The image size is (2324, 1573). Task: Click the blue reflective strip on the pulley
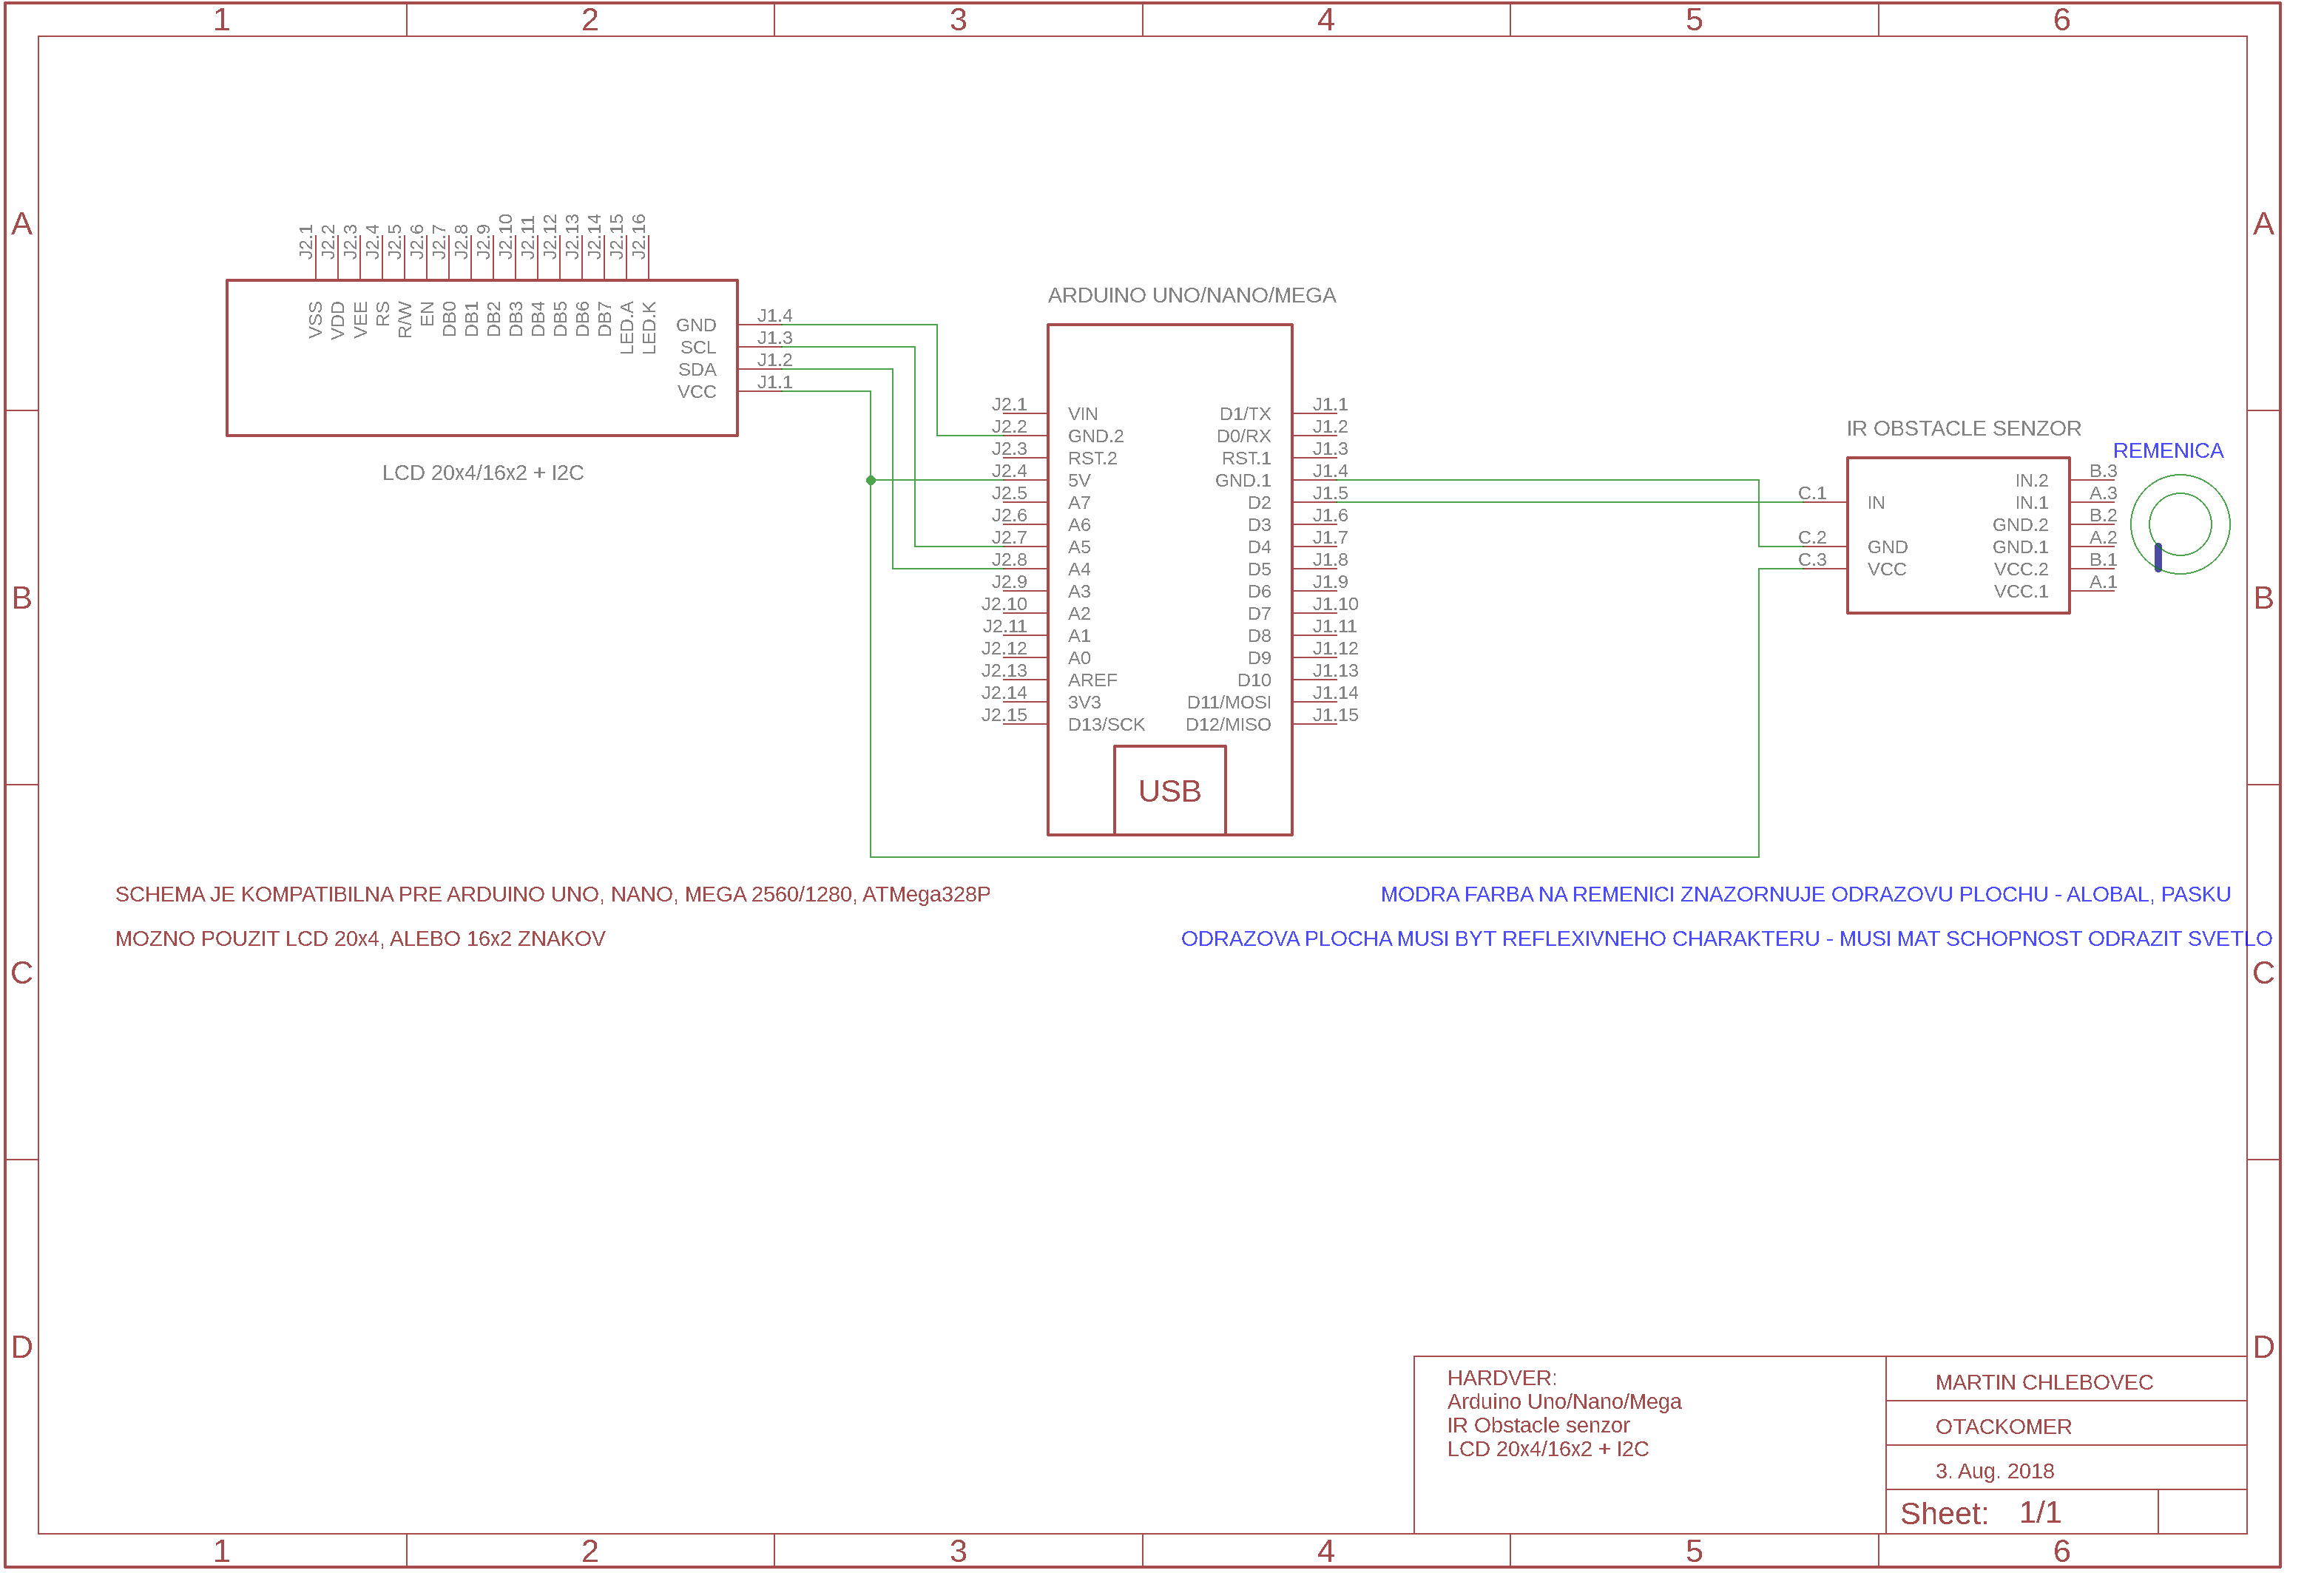(x=2158, y=557)
